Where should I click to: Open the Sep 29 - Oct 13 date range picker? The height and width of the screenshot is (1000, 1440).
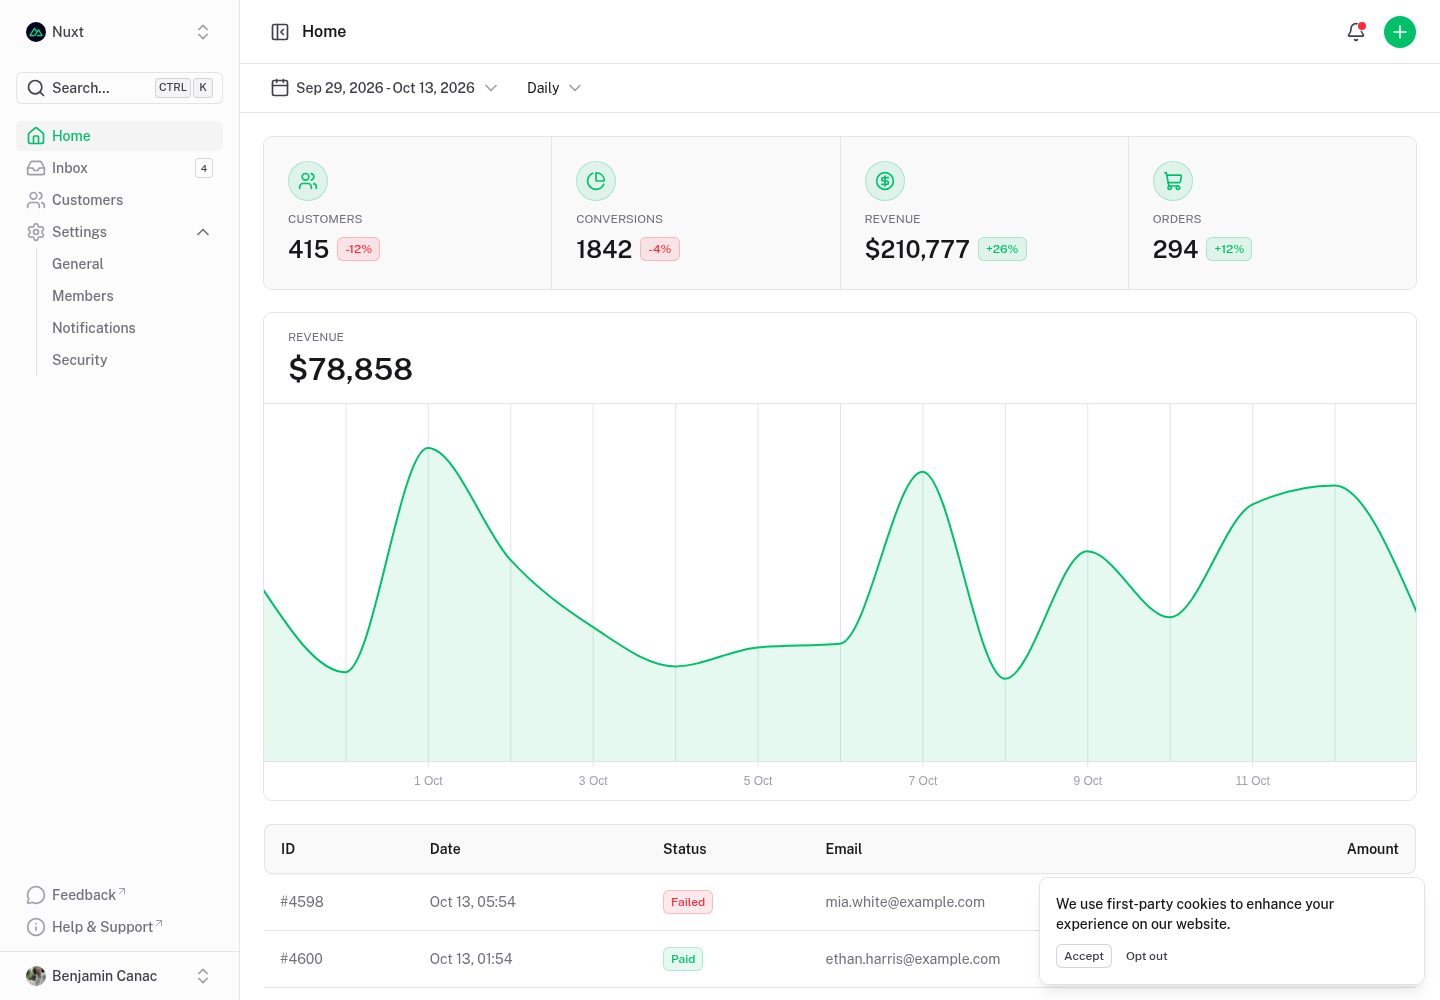(385, 88)
